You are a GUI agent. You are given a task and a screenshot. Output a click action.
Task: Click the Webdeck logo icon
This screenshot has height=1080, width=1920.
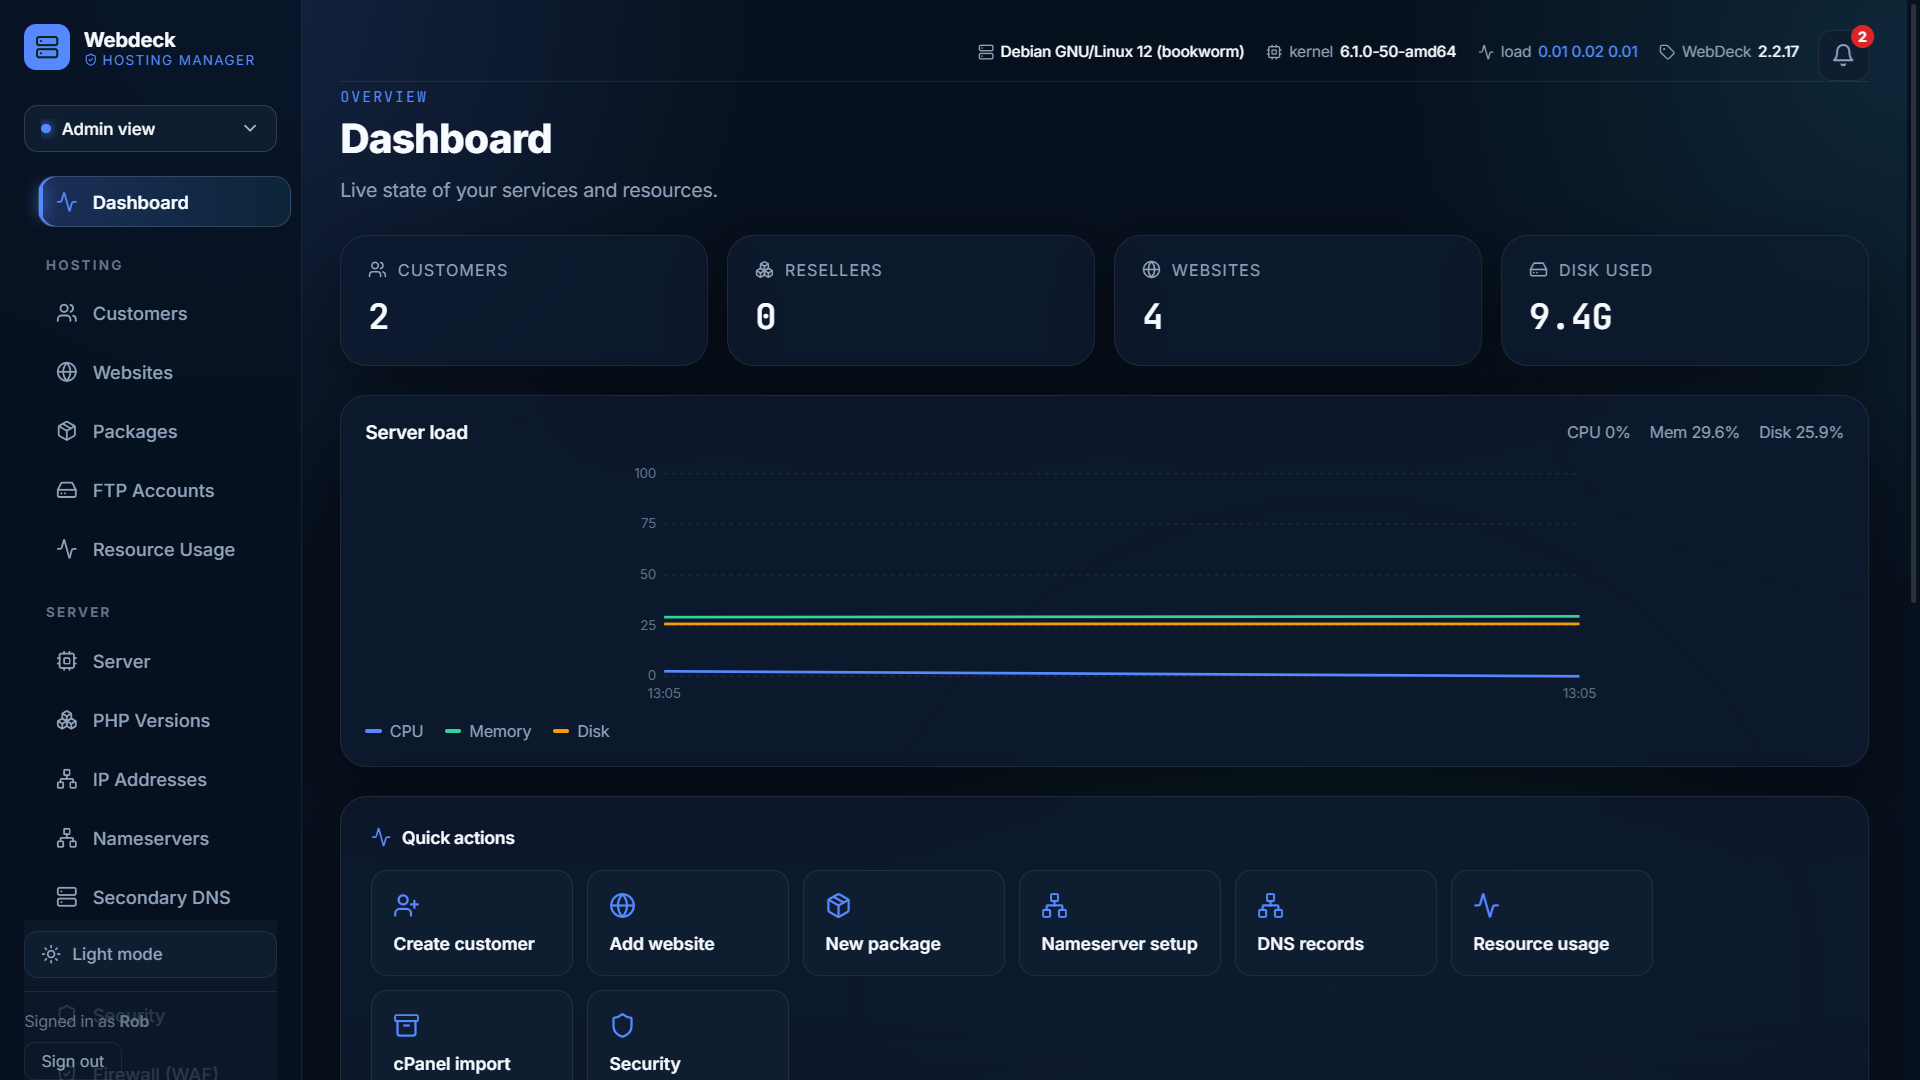47,47
